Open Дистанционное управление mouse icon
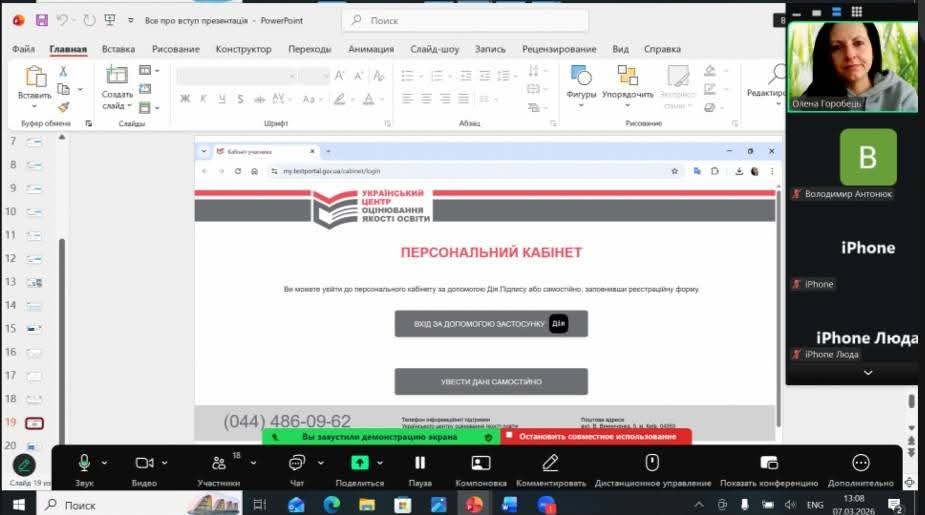 click(652, 463)
